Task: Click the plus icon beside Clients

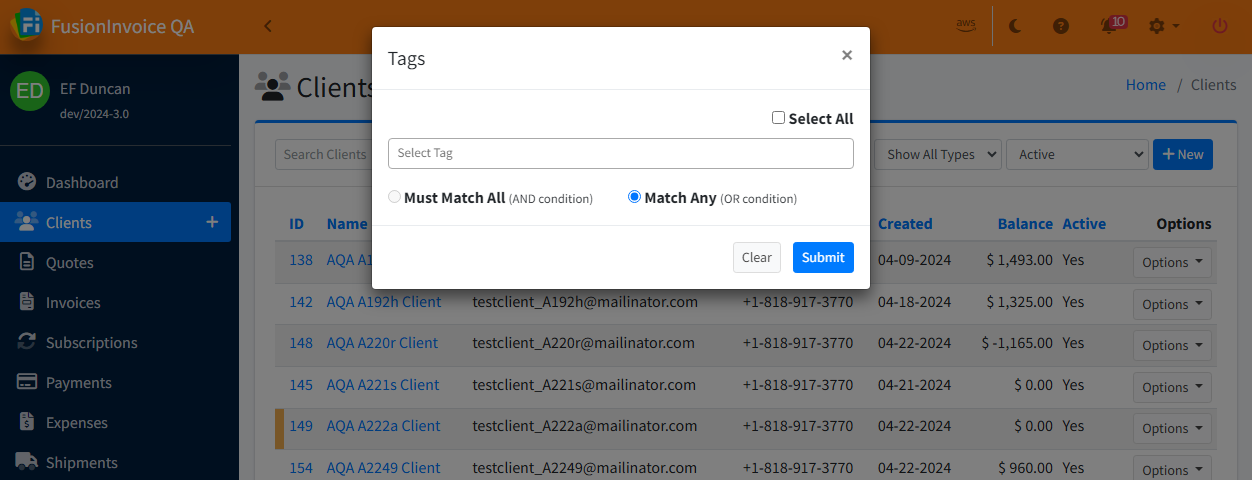Action: (x=212, y=222)
